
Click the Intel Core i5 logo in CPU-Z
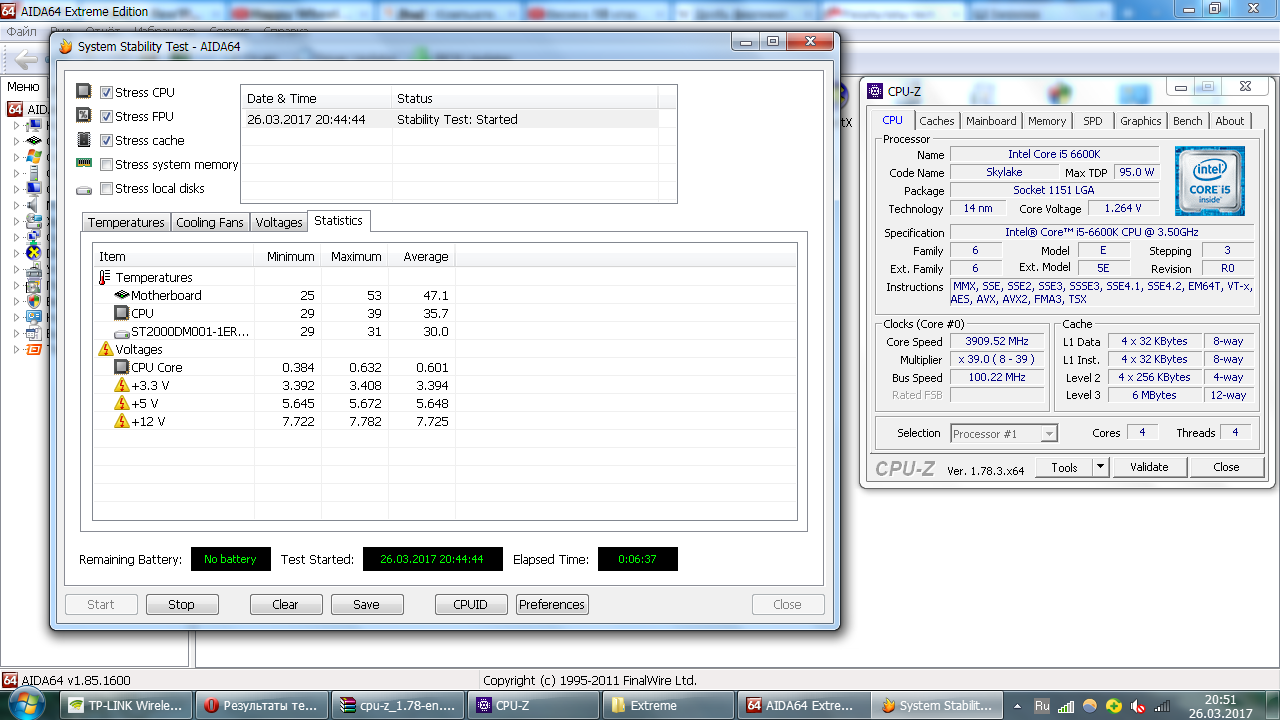(x=1210, y=181)
